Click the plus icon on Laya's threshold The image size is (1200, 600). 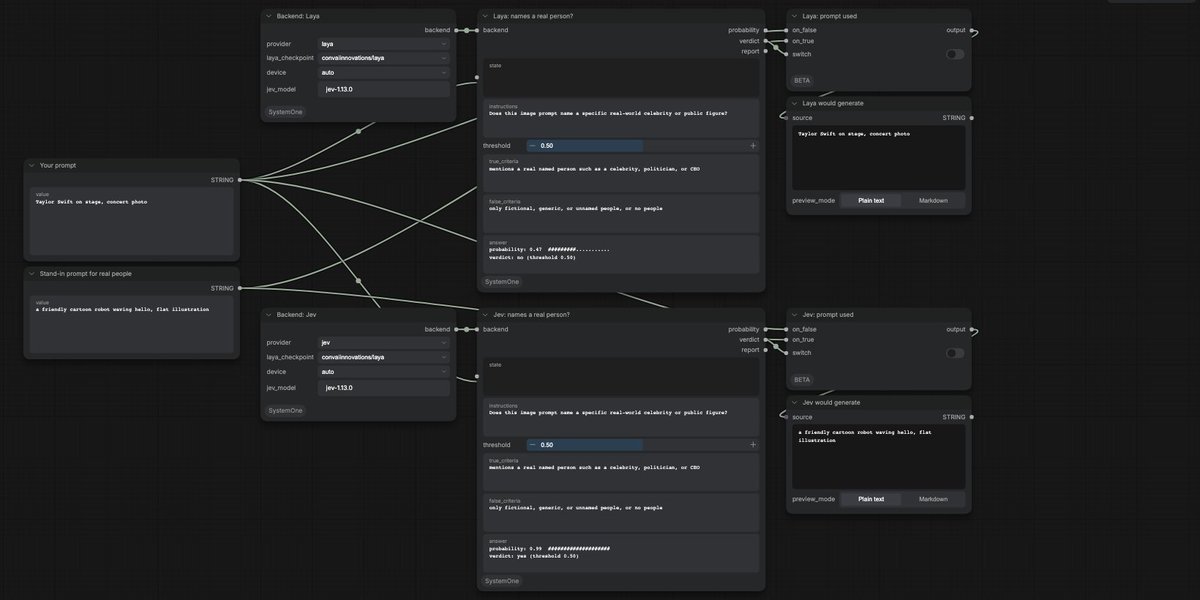pos(753,145)
